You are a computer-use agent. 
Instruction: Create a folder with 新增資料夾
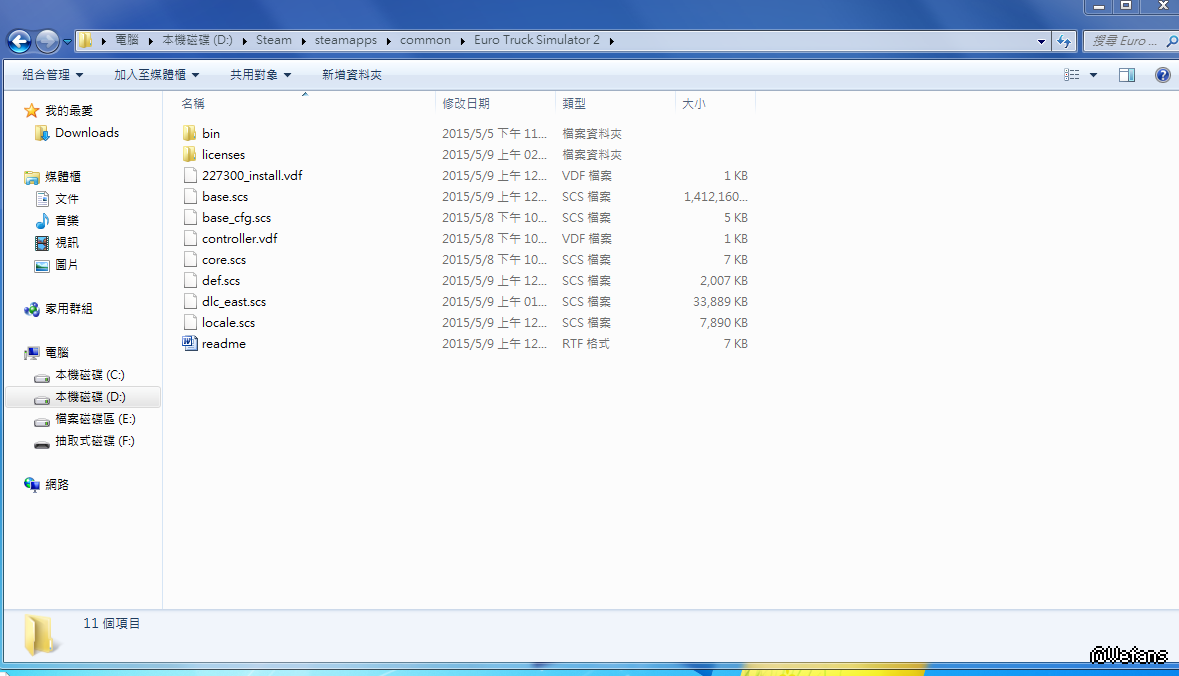point(352,74)
